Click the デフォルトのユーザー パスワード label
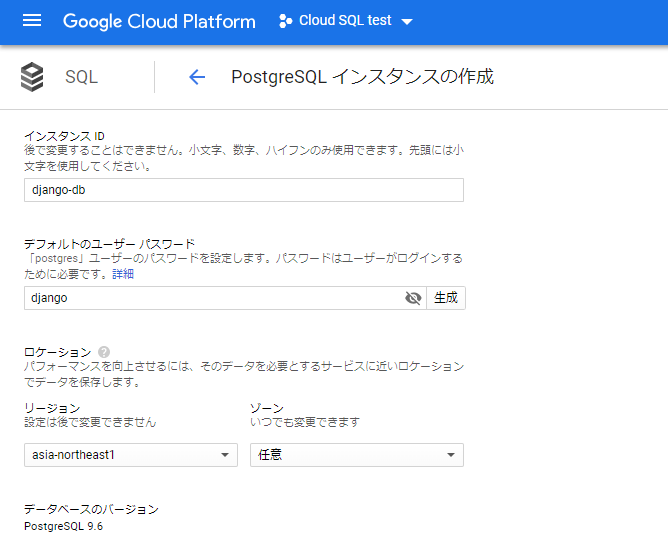This screenshot has height=542, width=668. 109,243
